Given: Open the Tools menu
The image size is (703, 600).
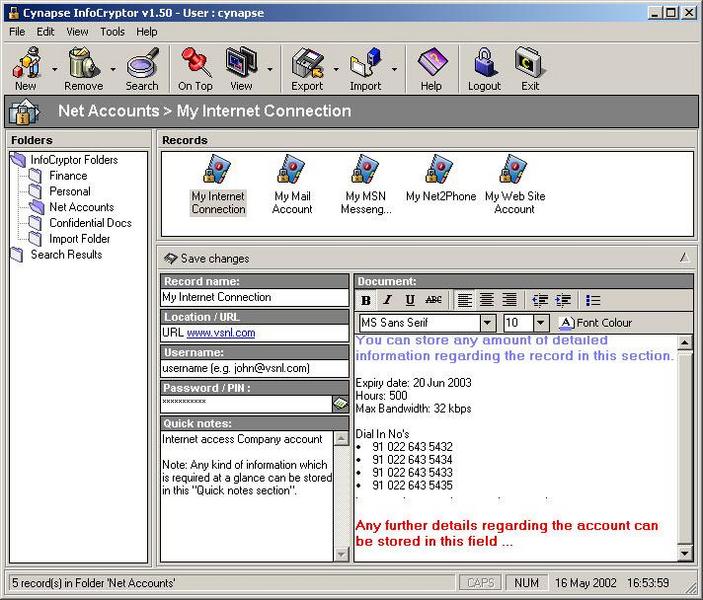Looking at the screenshot, I should pos(112,32).
